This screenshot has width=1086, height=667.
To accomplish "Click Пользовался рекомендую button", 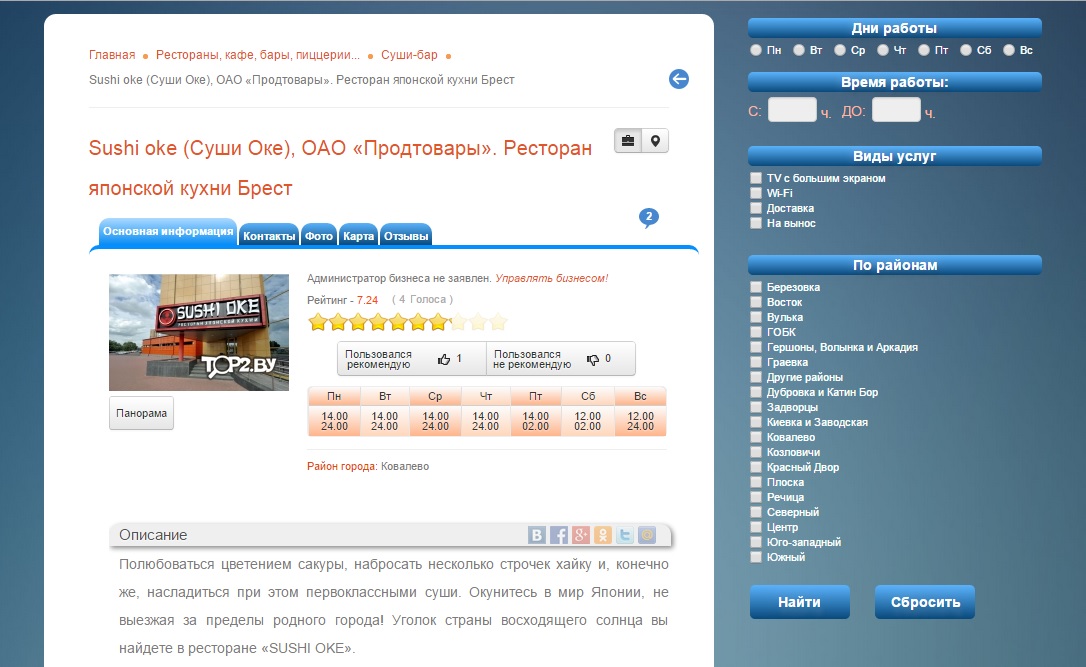I will click(x=412, y=359).
